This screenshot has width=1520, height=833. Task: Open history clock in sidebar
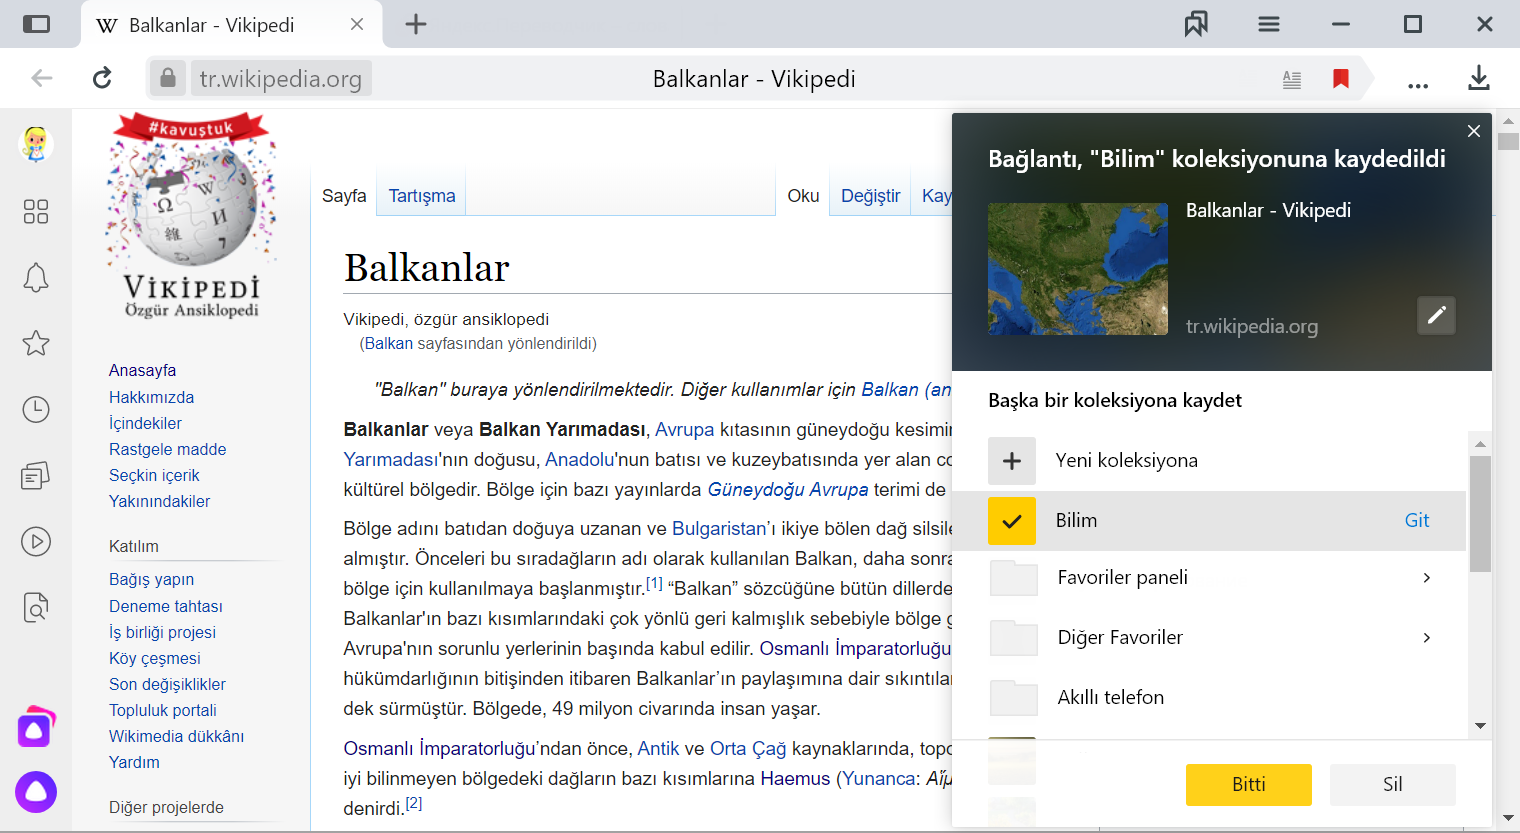click(36, 409)
